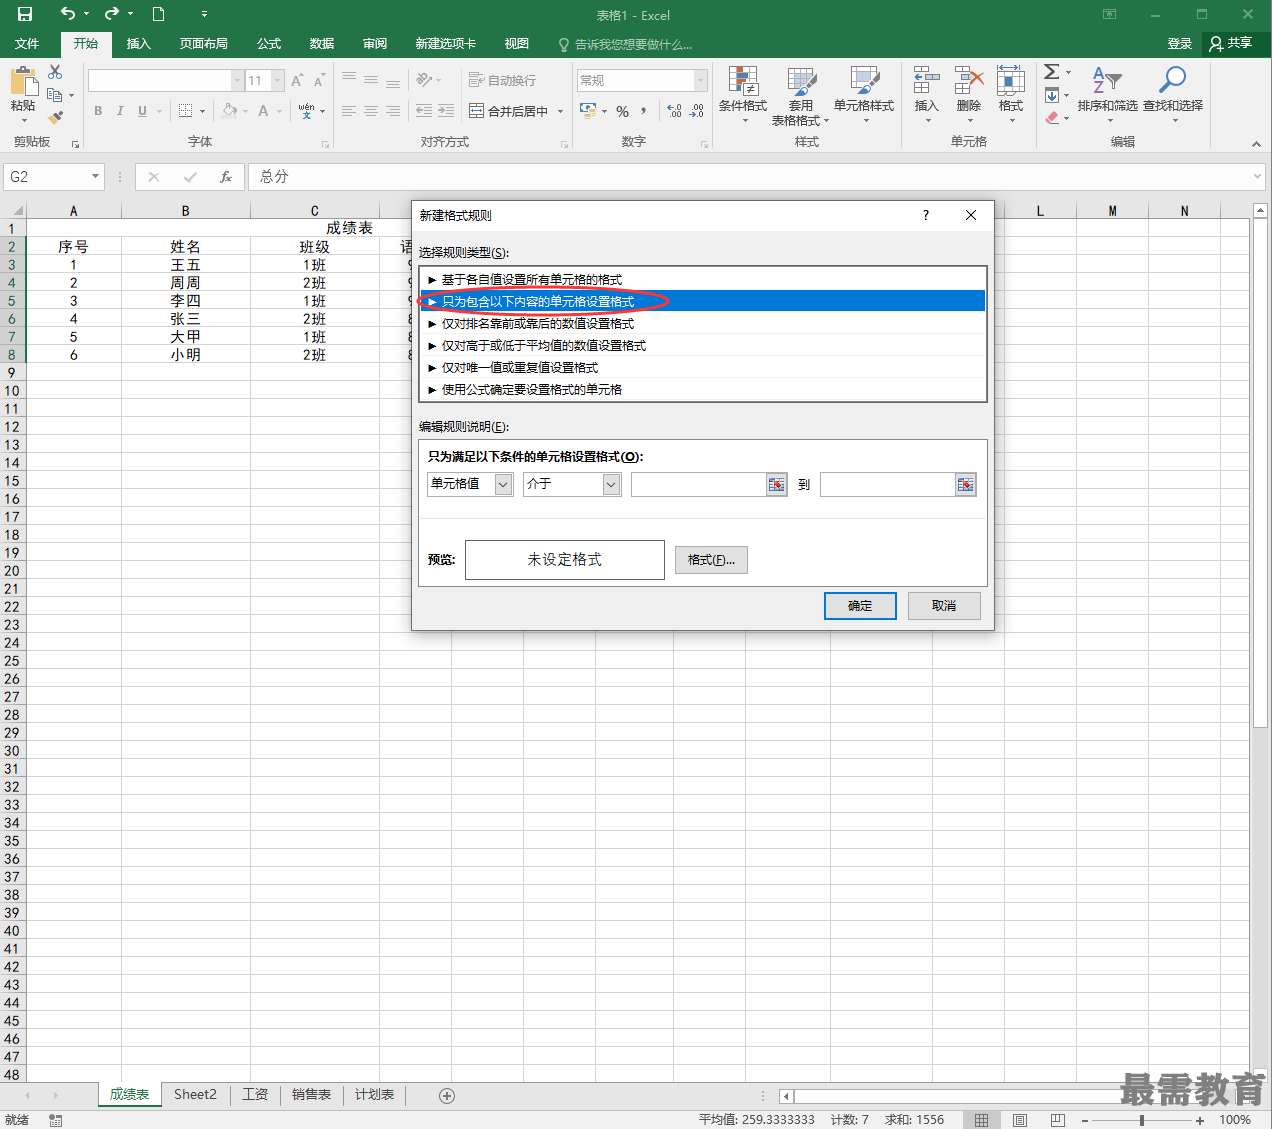The image size is (1272, 1129).
Task: Click the percent style icon
Action: (623, 111)
